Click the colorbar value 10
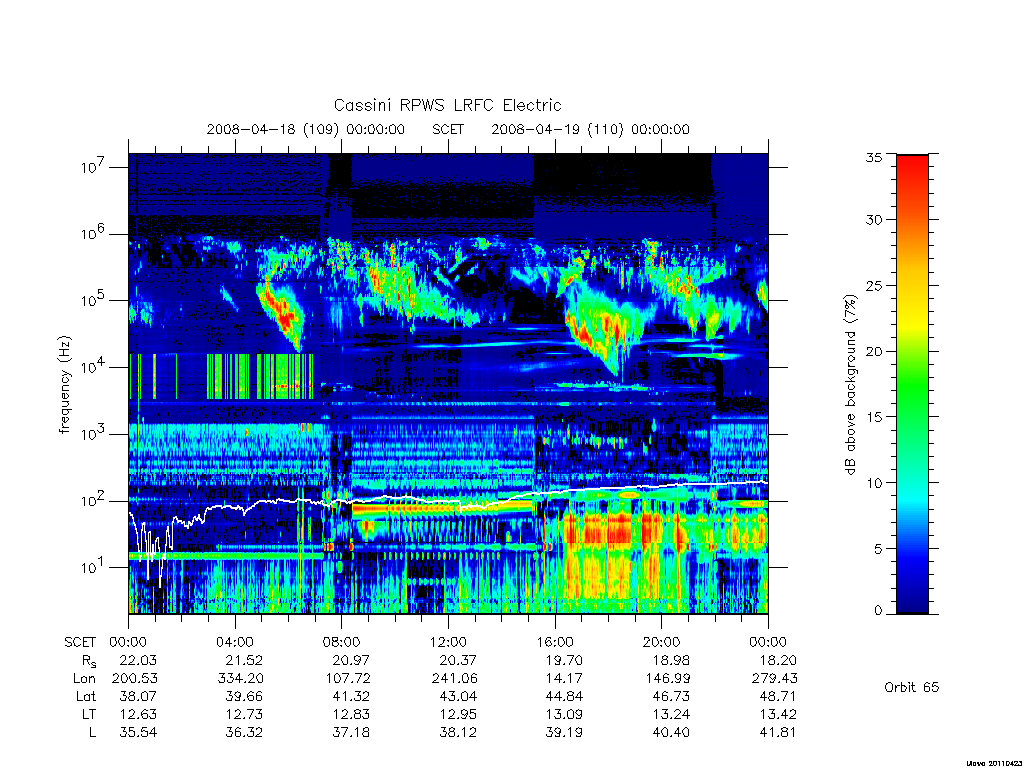The height and width of the screenshot is (768, 1024). point(873,483)
